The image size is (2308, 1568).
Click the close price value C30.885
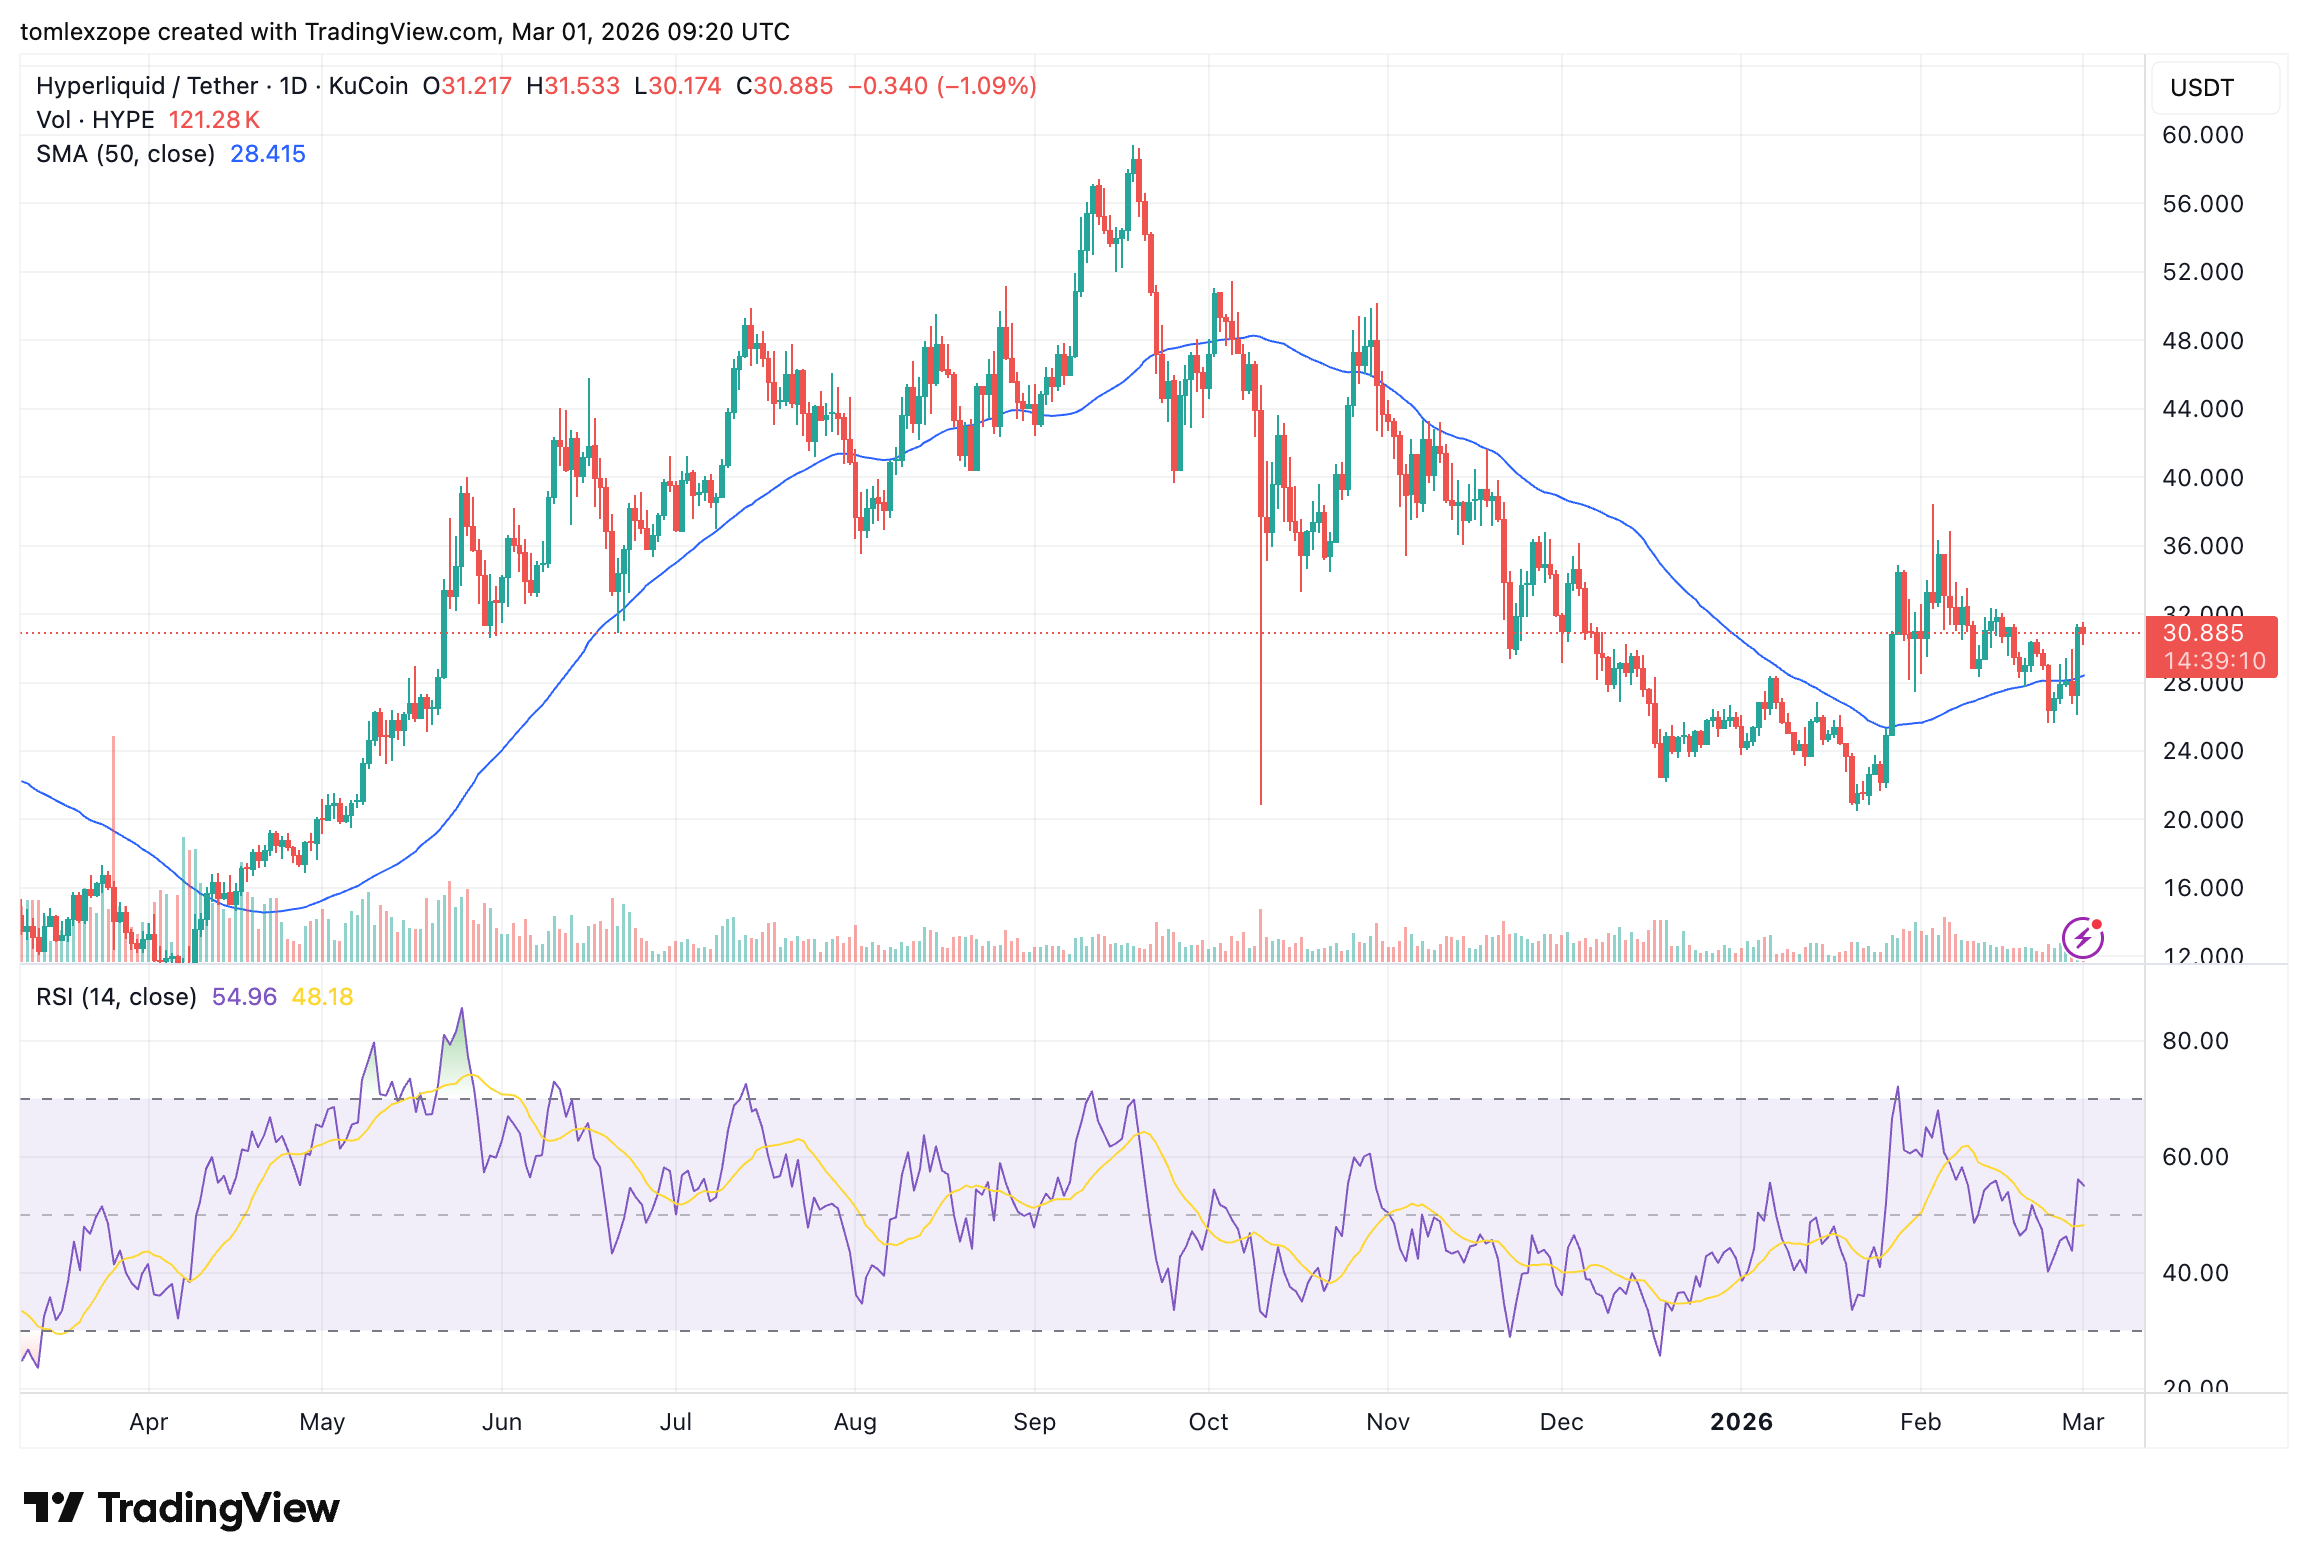[x=784, y=86]
